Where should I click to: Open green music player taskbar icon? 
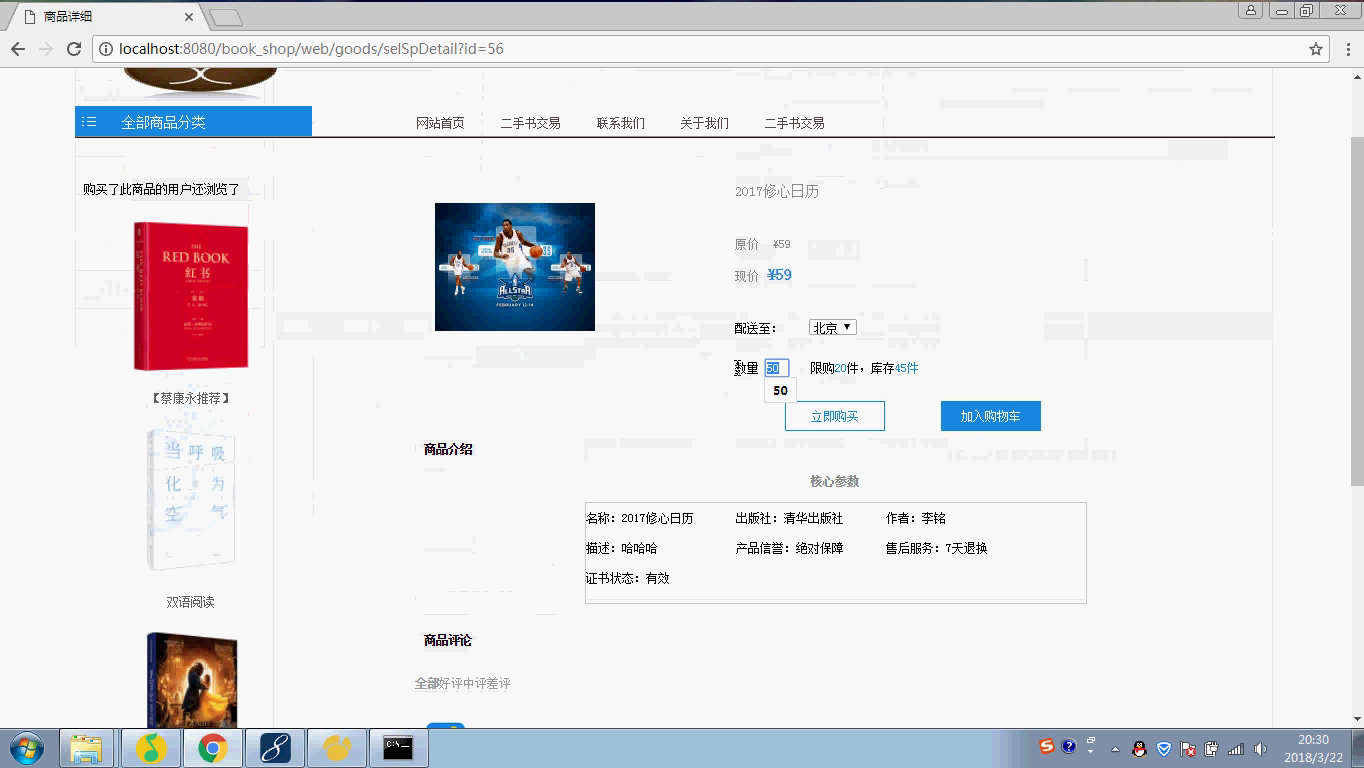click(150, 748)
